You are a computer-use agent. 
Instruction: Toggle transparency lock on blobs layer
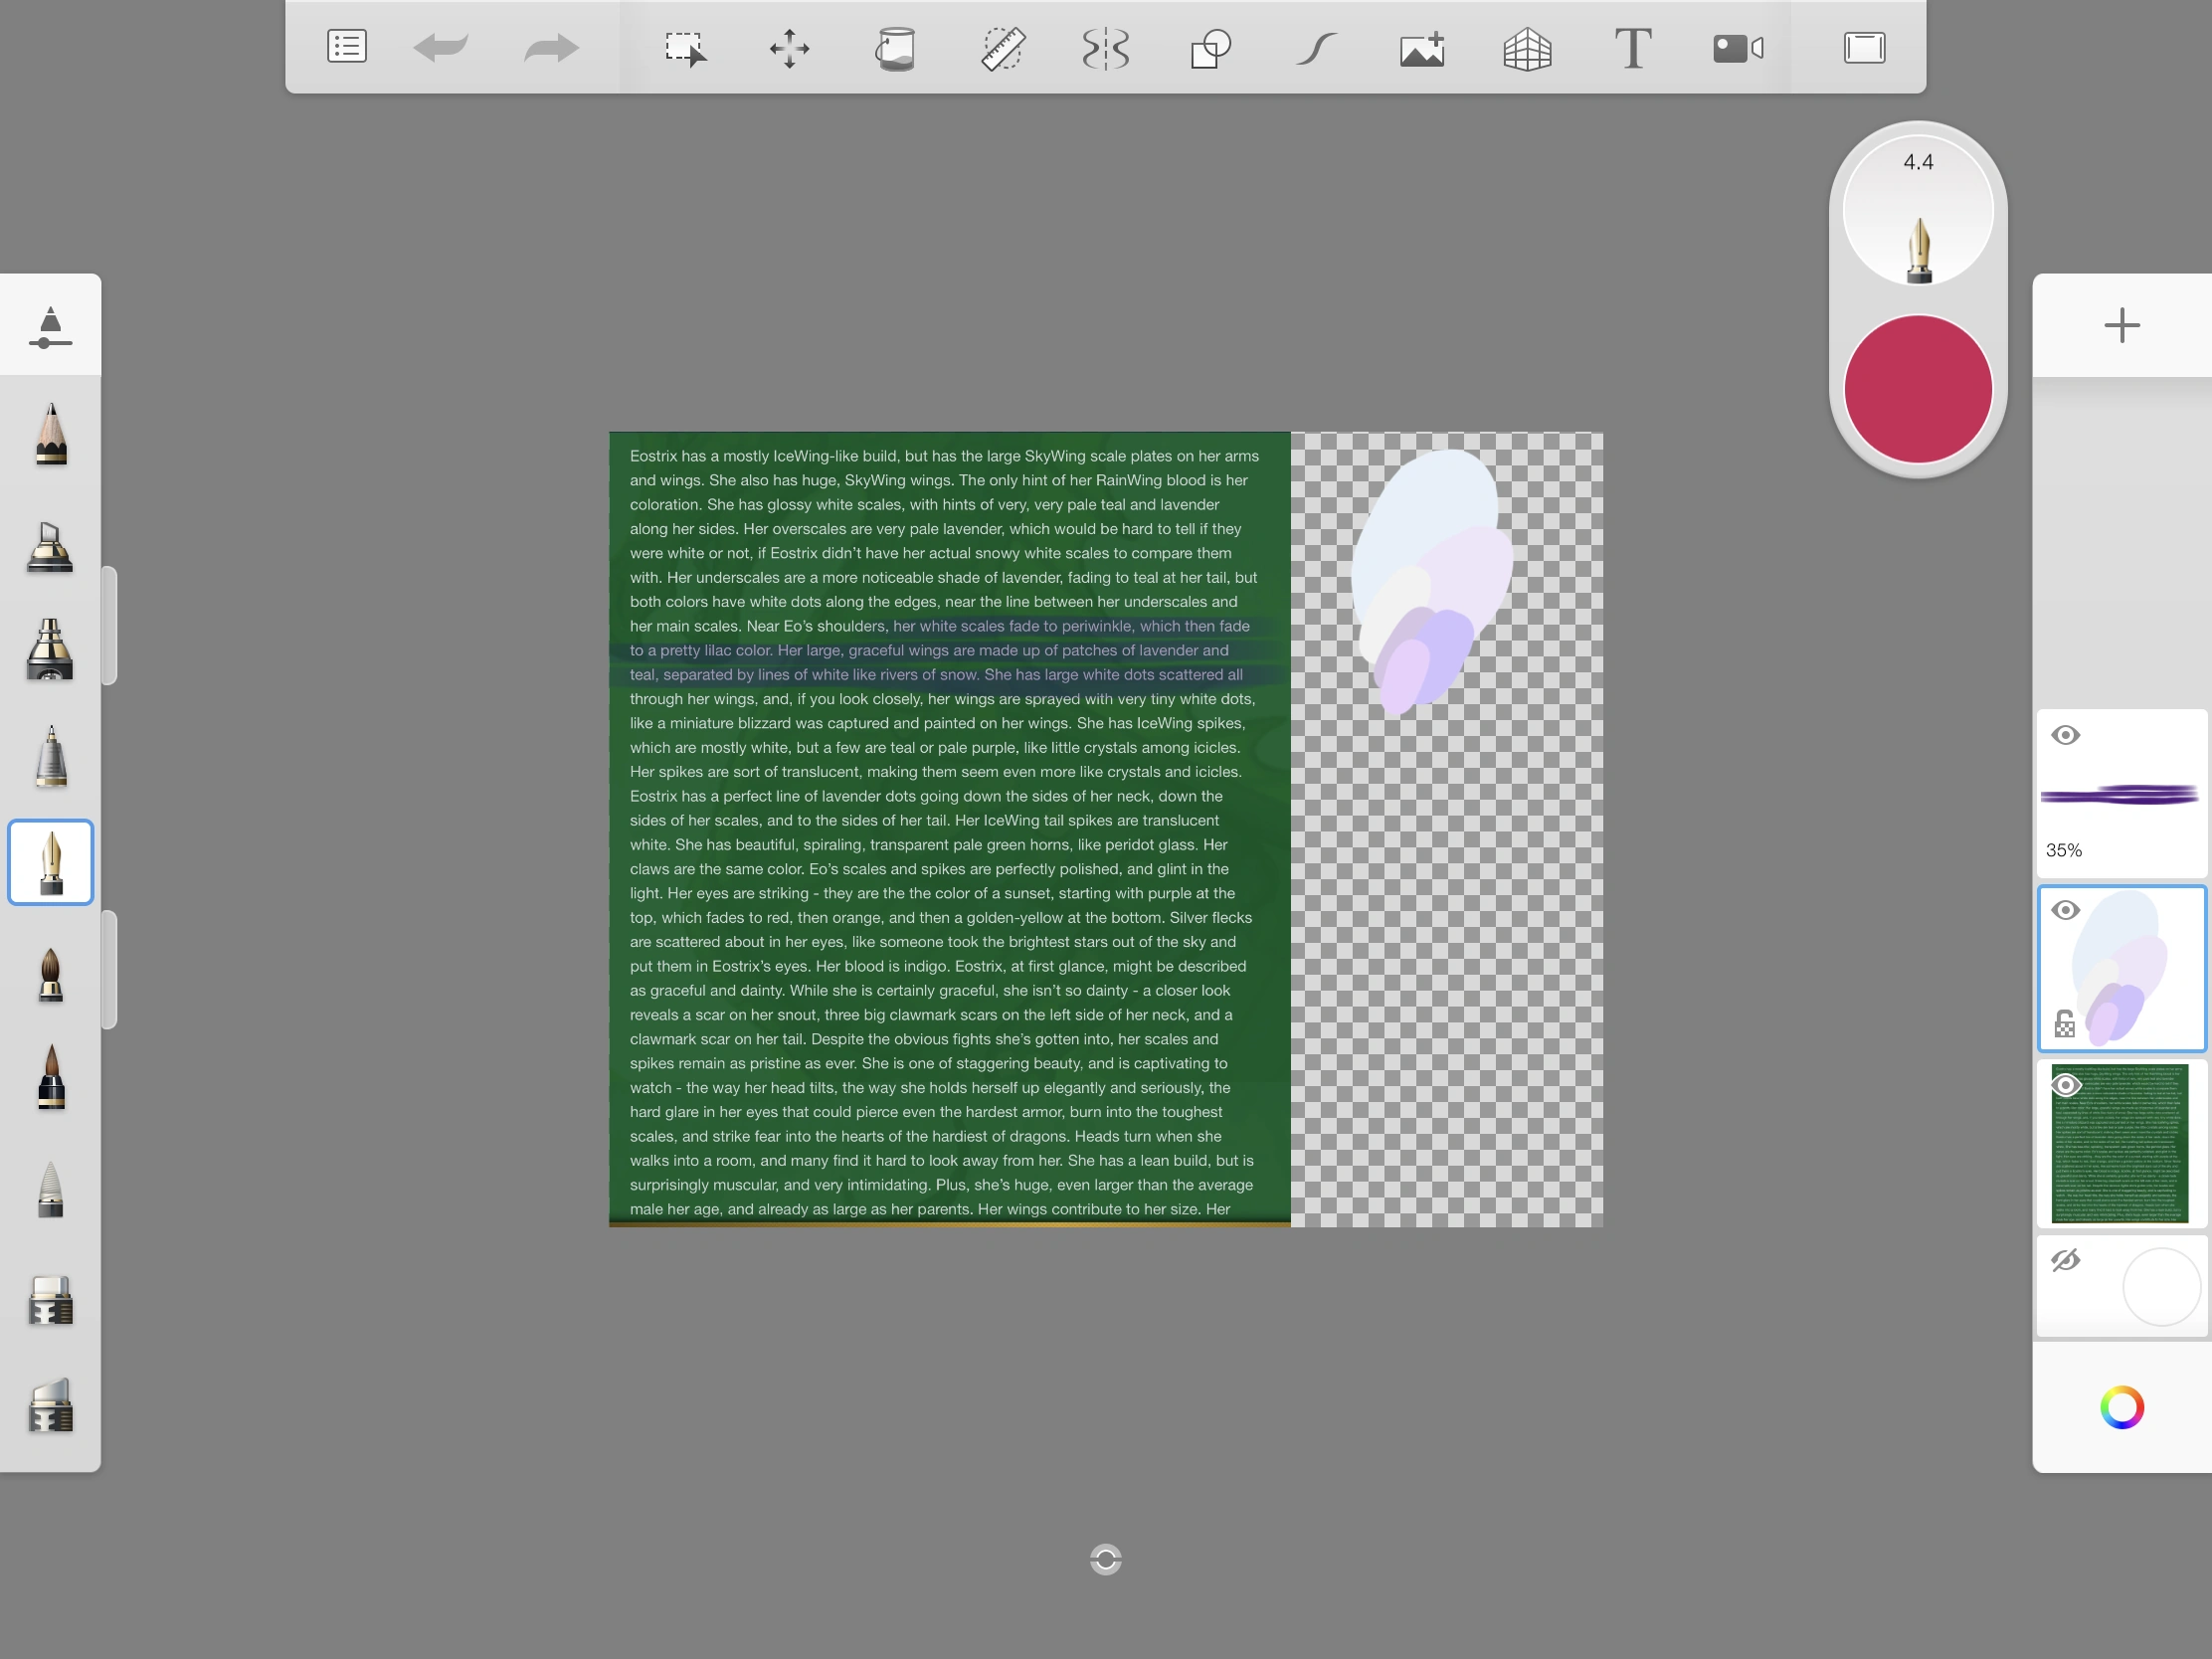(2064, 1025)
